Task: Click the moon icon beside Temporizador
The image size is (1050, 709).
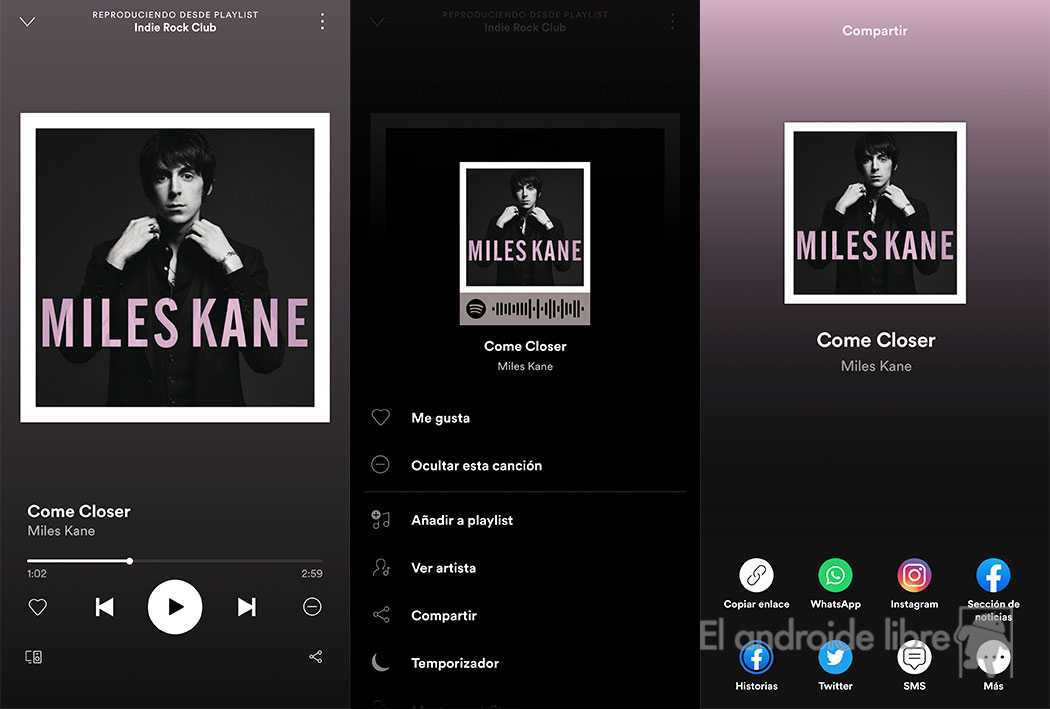Action: coord(380,662)
